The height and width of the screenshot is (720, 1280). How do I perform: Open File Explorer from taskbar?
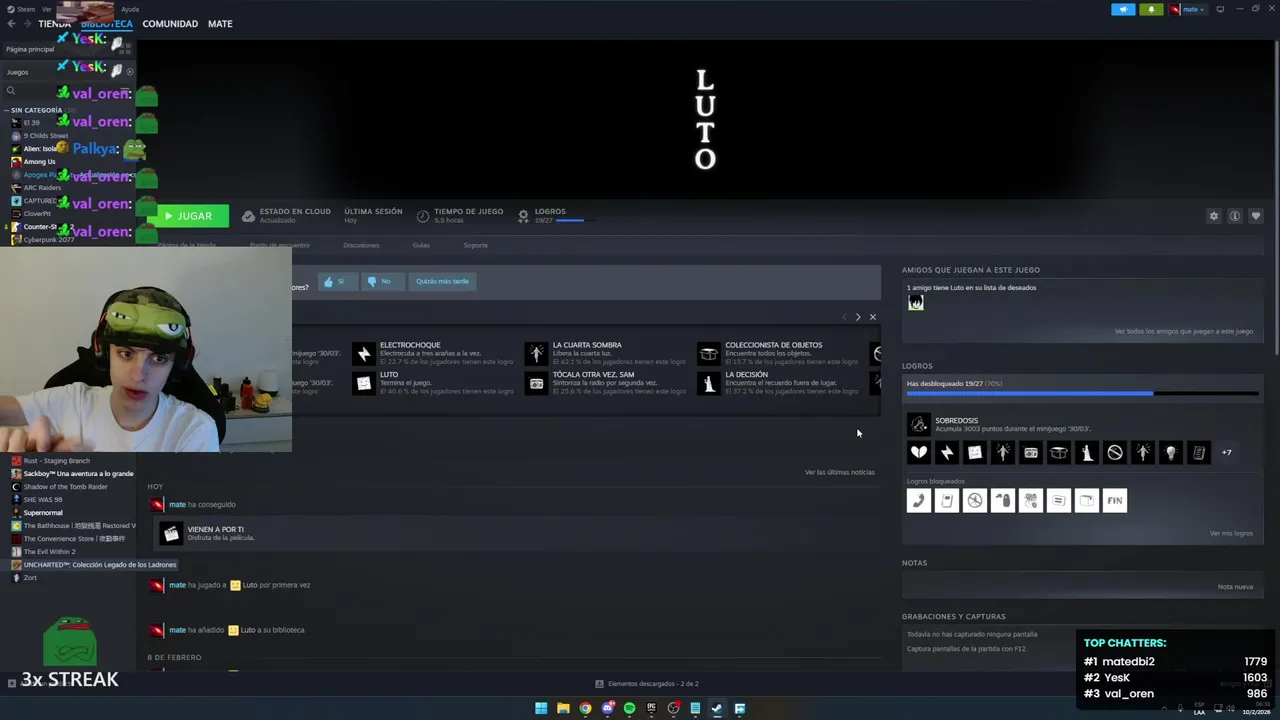tap(563, 708)
